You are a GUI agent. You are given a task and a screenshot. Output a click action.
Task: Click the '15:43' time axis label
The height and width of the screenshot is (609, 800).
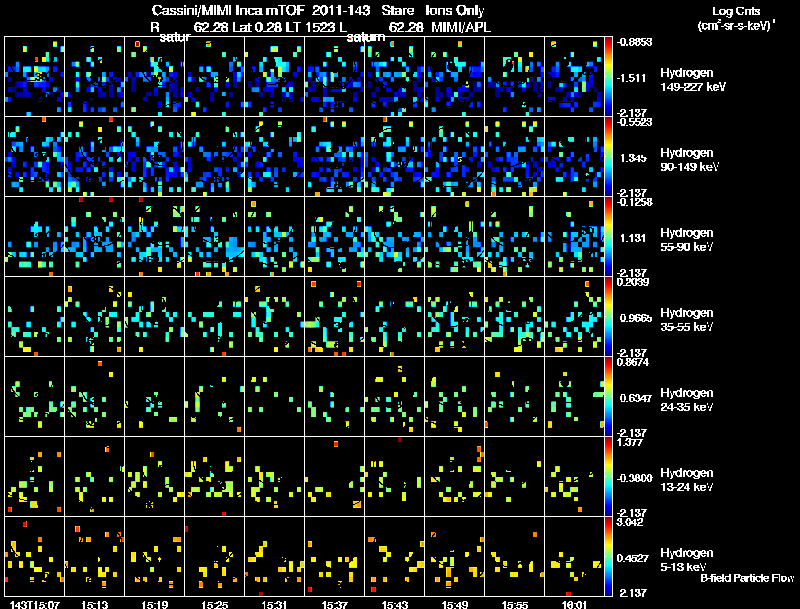coord(394,604)
